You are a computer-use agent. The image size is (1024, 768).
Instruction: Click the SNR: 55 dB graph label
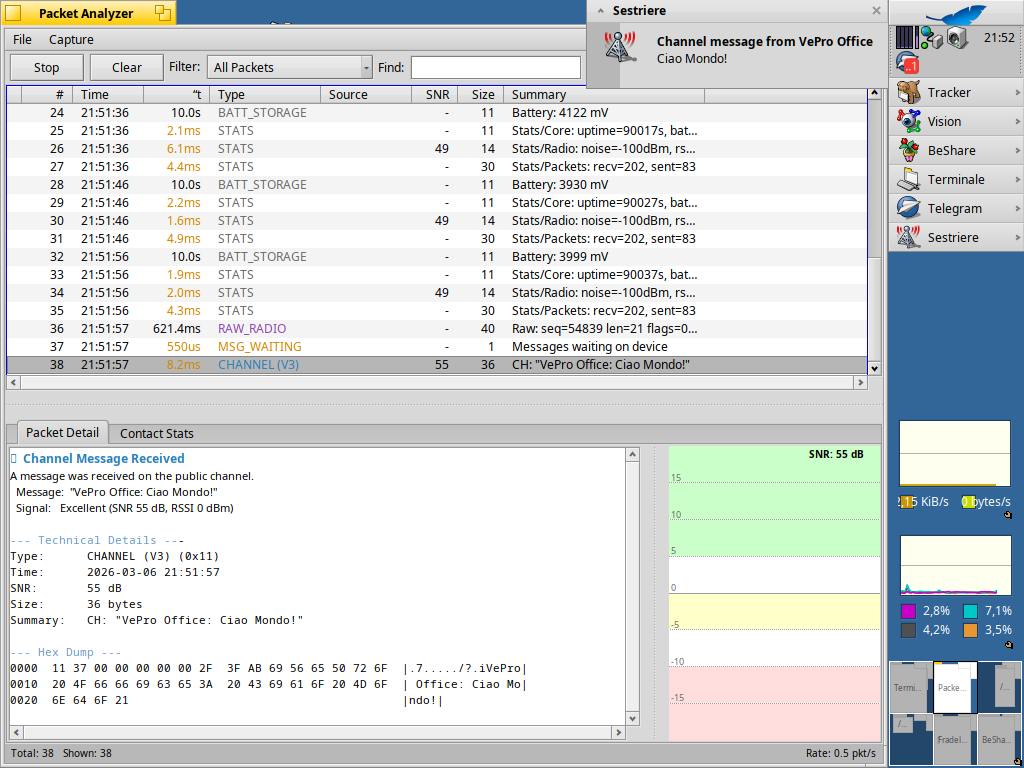836,454
